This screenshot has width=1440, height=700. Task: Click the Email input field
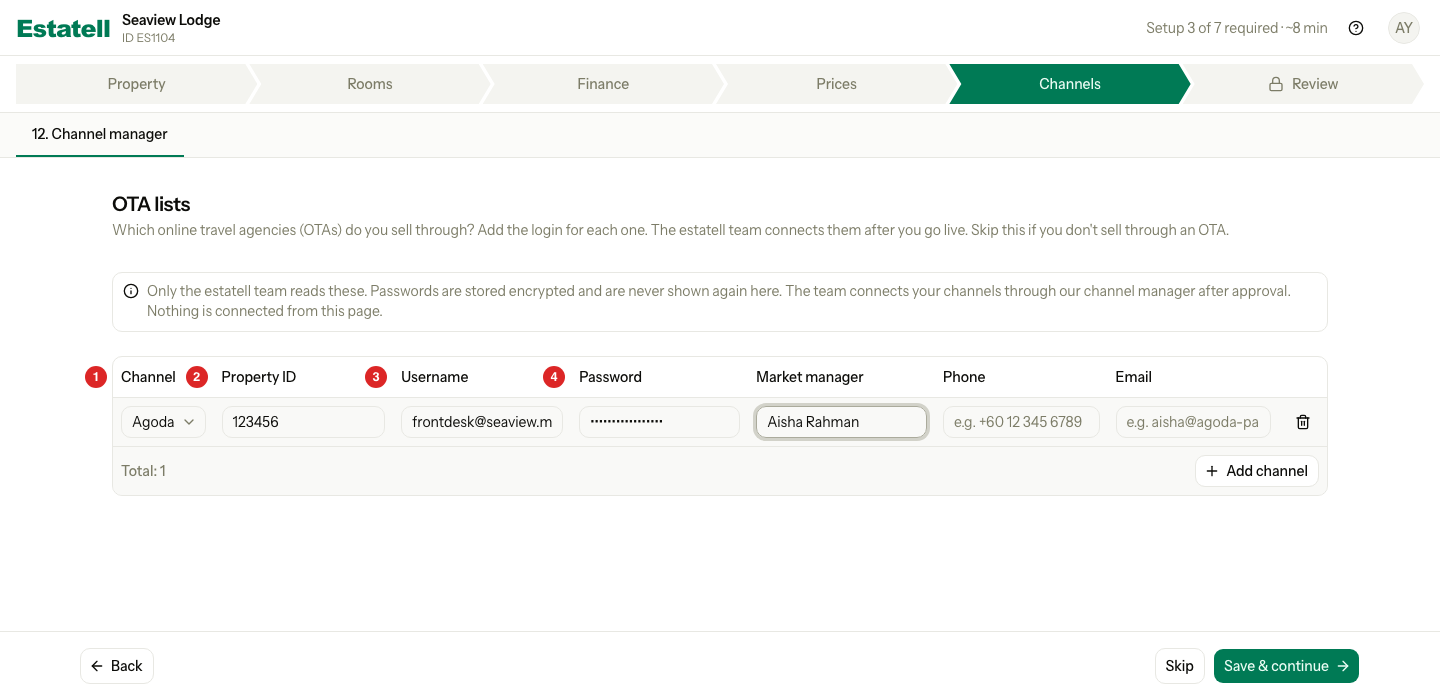coord(1193,422)
